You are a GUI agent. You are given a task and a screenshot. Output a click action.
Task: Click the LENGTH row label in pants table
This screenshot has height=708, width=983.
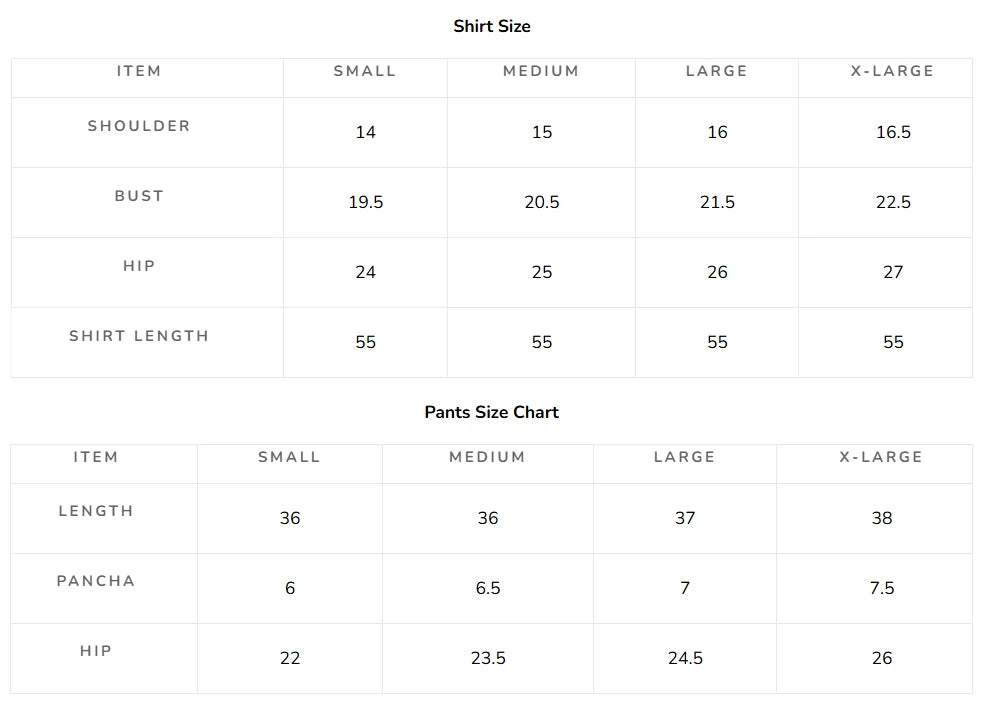coord(96,511)
